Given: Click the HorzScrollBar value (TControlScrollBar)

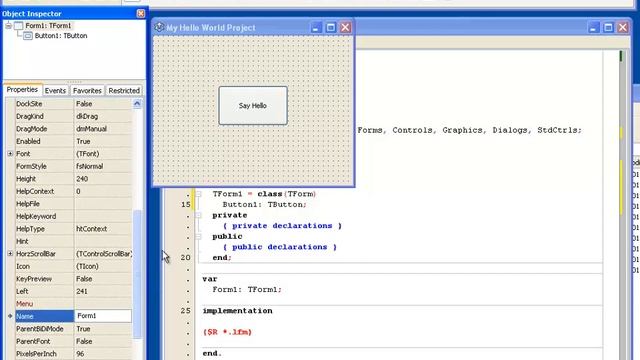Looking at the screenshot, I should coord(104,254).
